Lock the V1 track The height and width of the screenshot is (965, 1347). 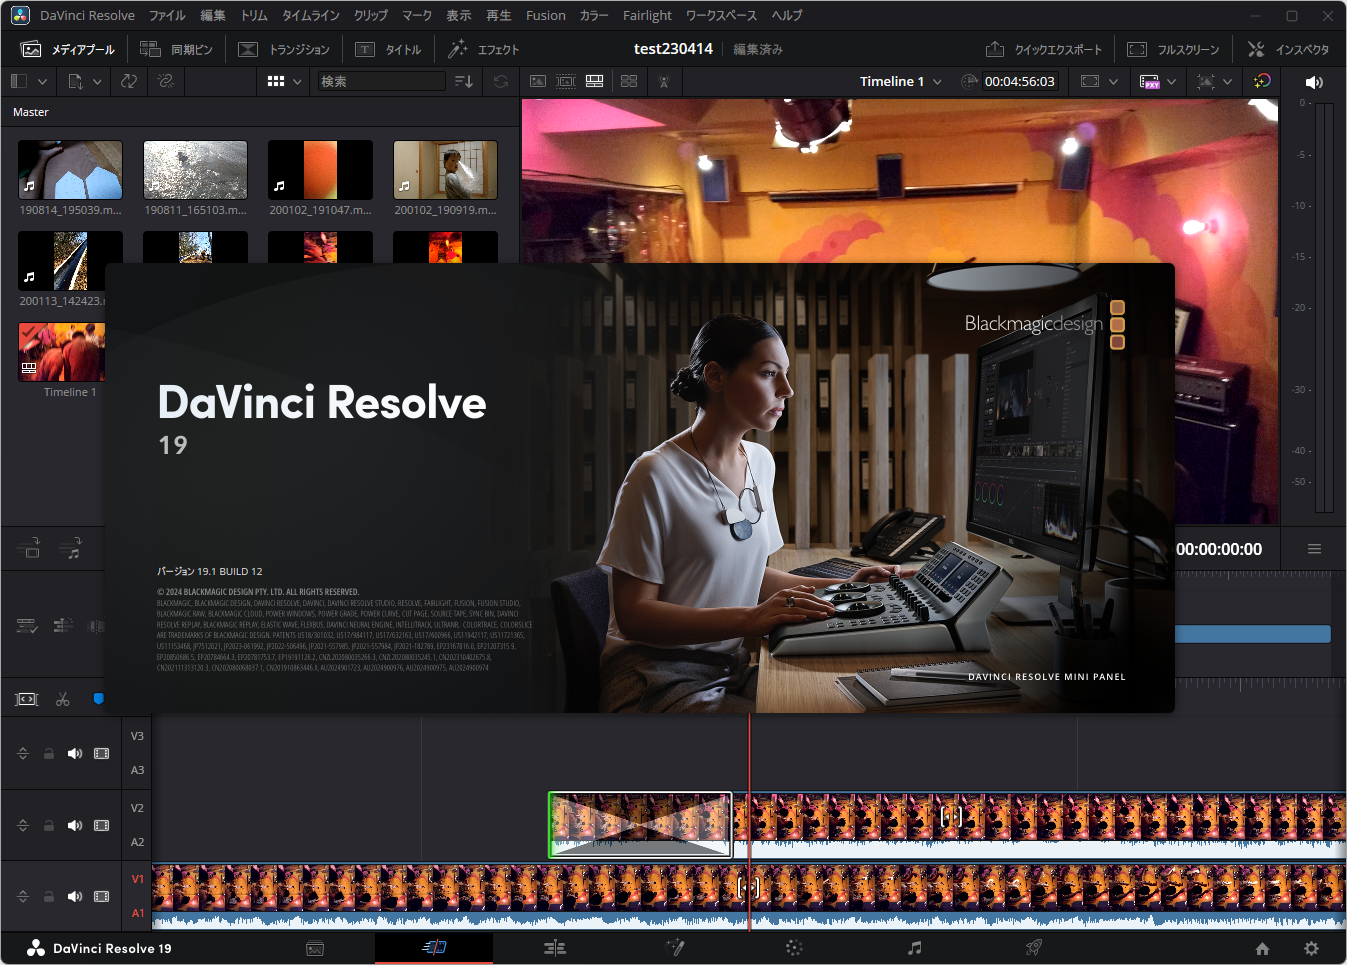point(47,896)
